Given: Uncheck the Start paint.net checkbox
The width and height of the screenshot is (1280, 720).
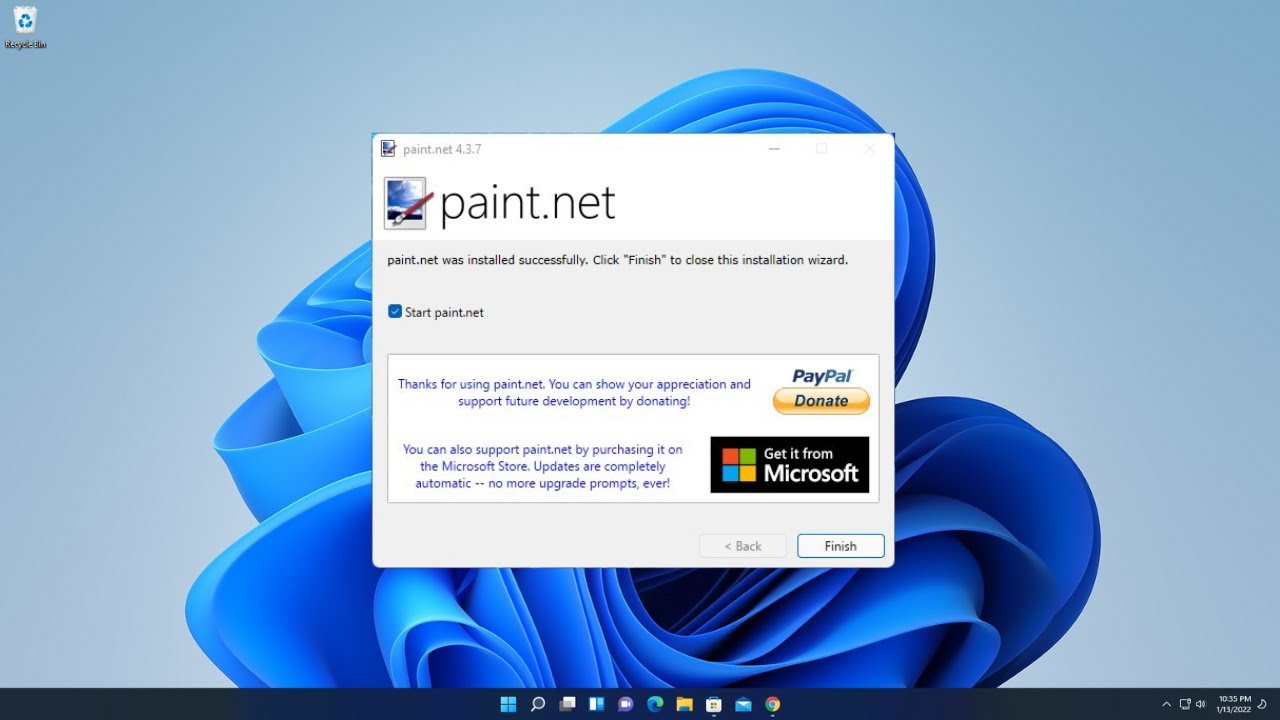Looking at the screenshot, I should (x=395, y=312).
